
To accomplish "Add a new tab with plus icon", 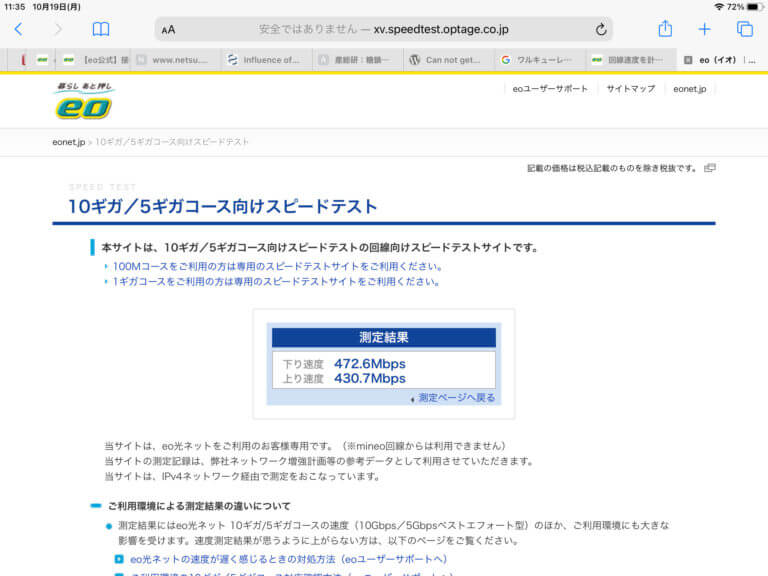I will 704,29.
